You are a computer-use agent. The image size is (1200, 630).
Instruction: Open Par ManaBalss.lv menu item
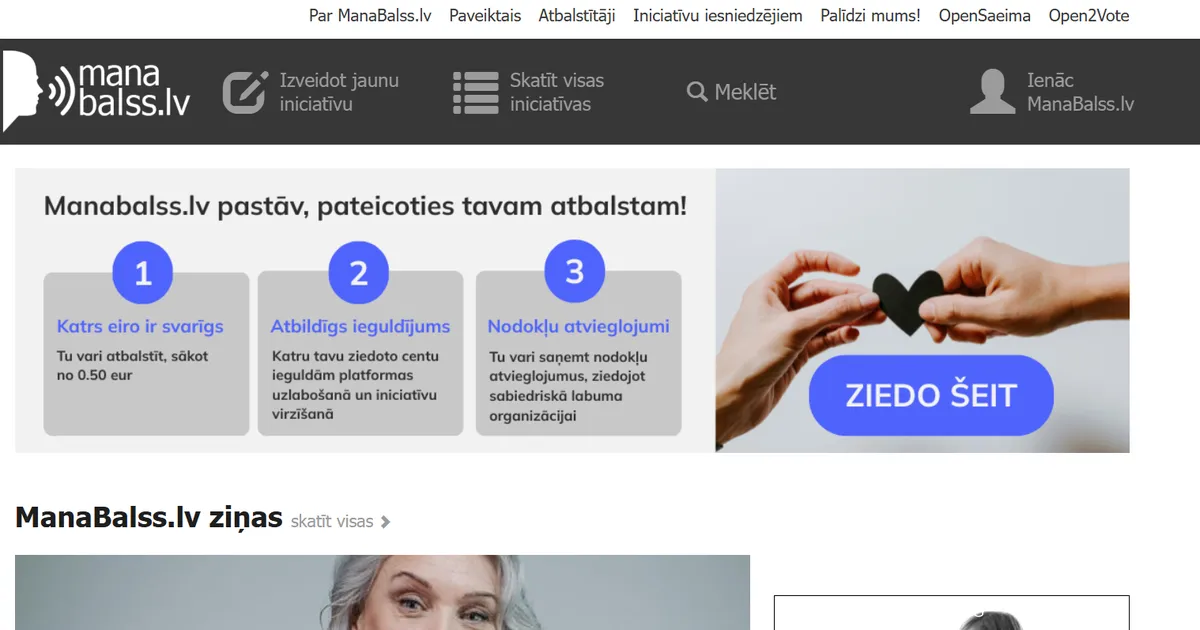click(x=370, y=16)
